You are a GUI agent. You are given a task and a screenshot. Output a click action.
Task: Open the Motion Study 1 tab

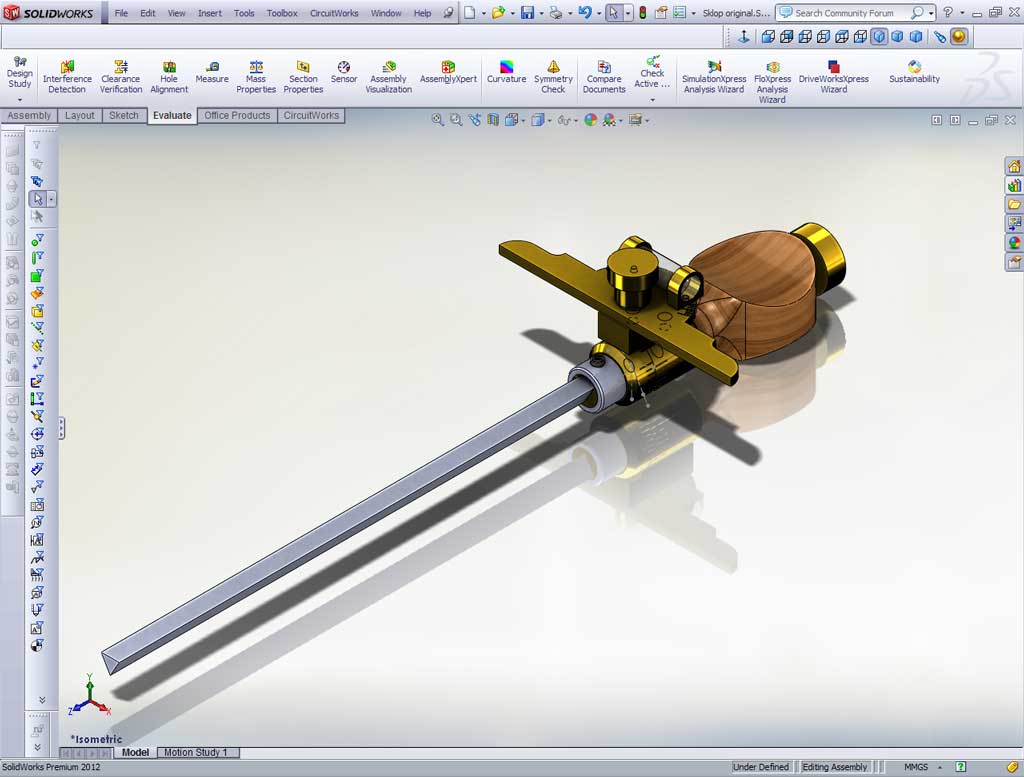click(x=199, y=752)
